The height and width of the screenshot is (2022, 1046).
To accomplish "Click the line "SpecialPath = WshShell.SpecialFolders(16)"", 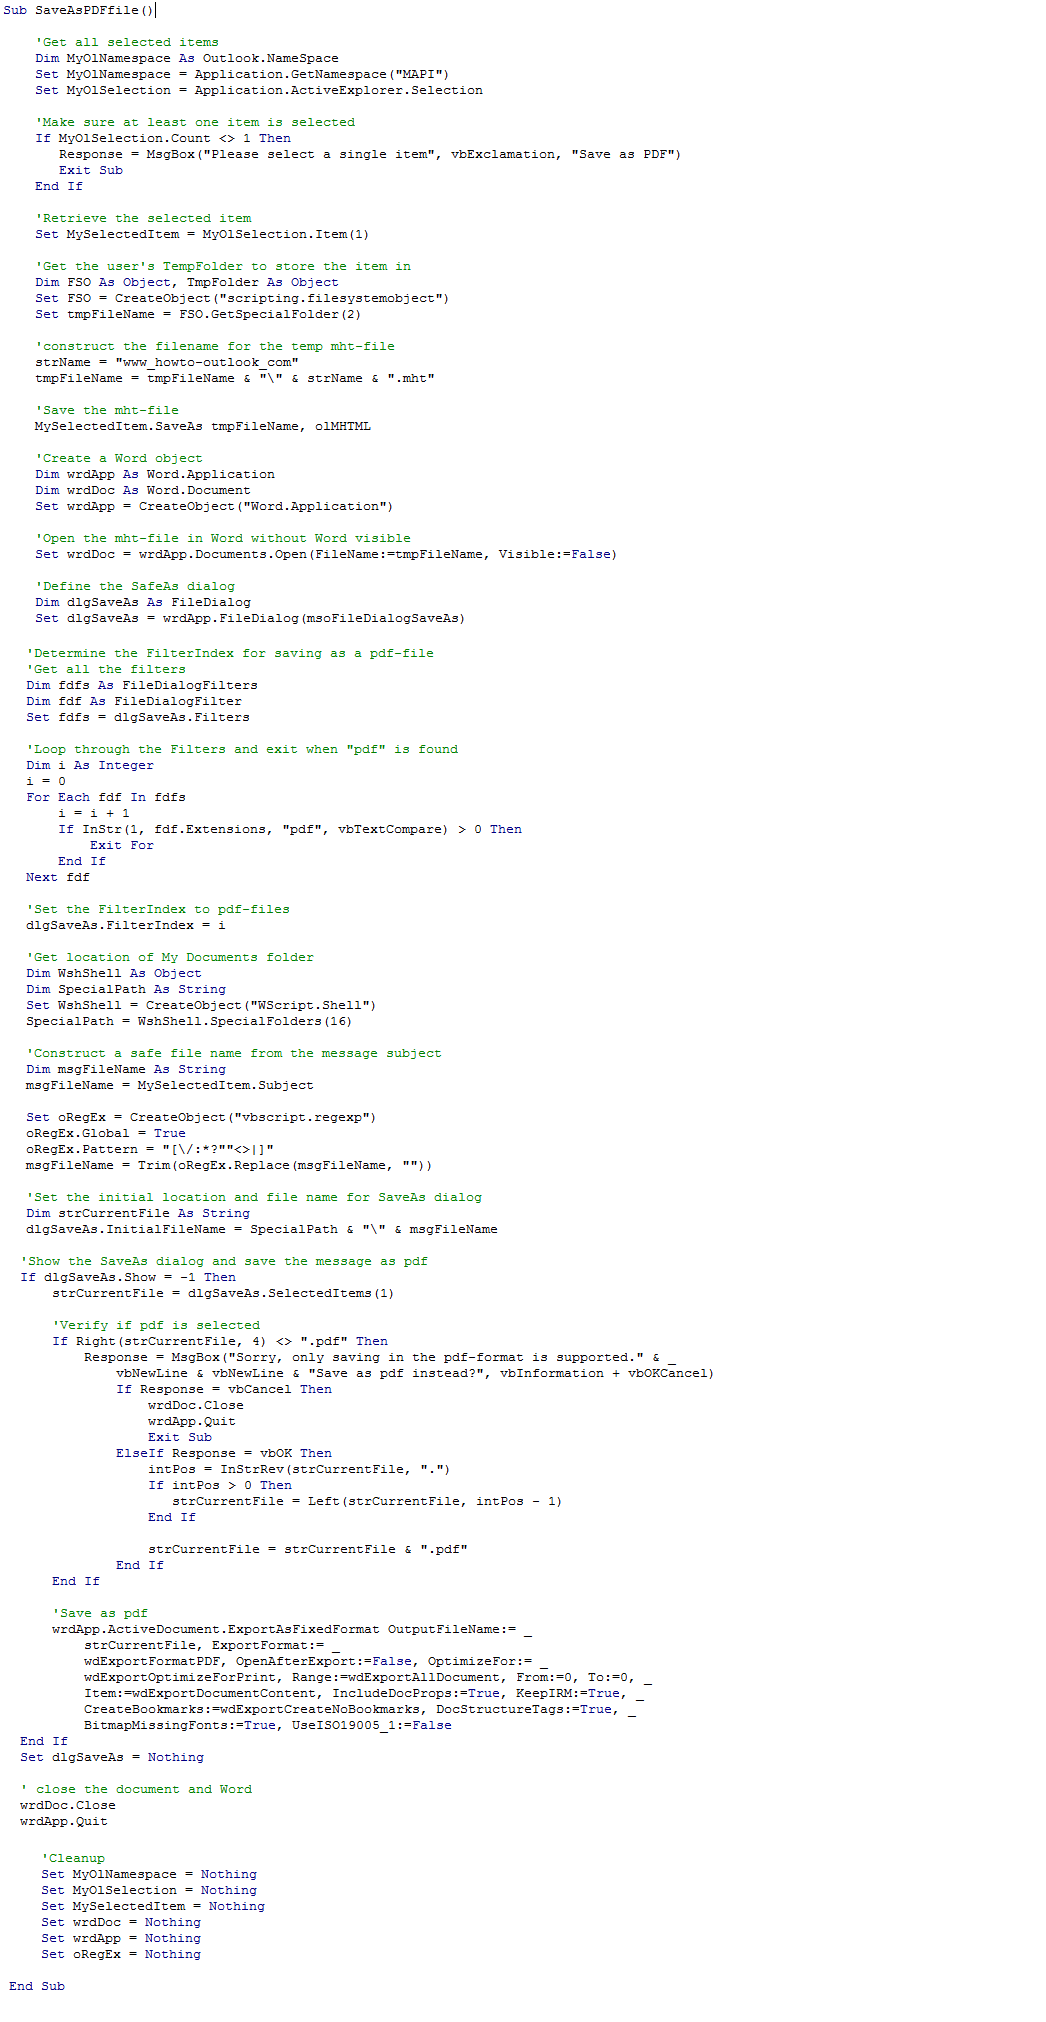I will click(189, 1021).
